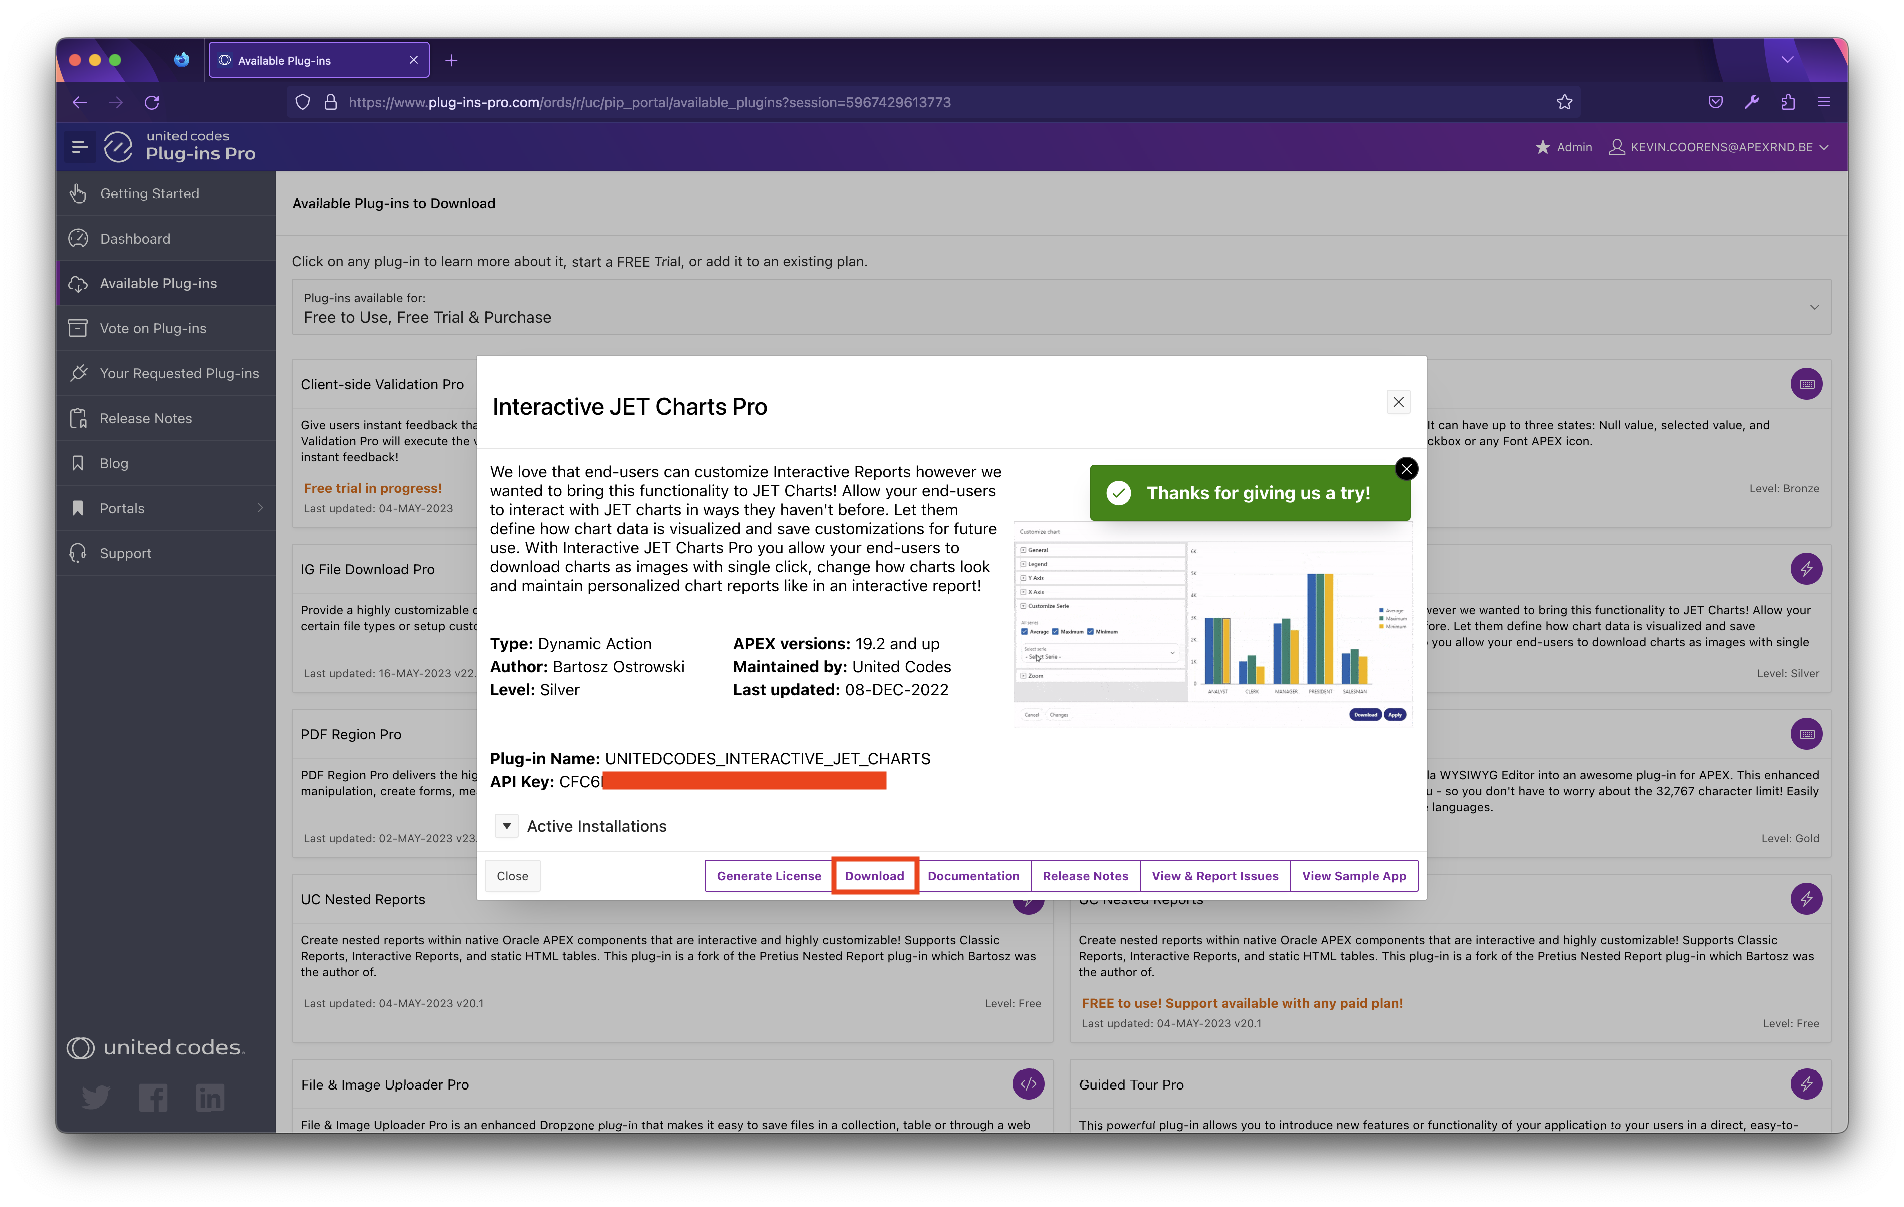Open the Firefox application menu
The height and width of the screenshot is (1207, 1904).
click(x=1824, y=102)
